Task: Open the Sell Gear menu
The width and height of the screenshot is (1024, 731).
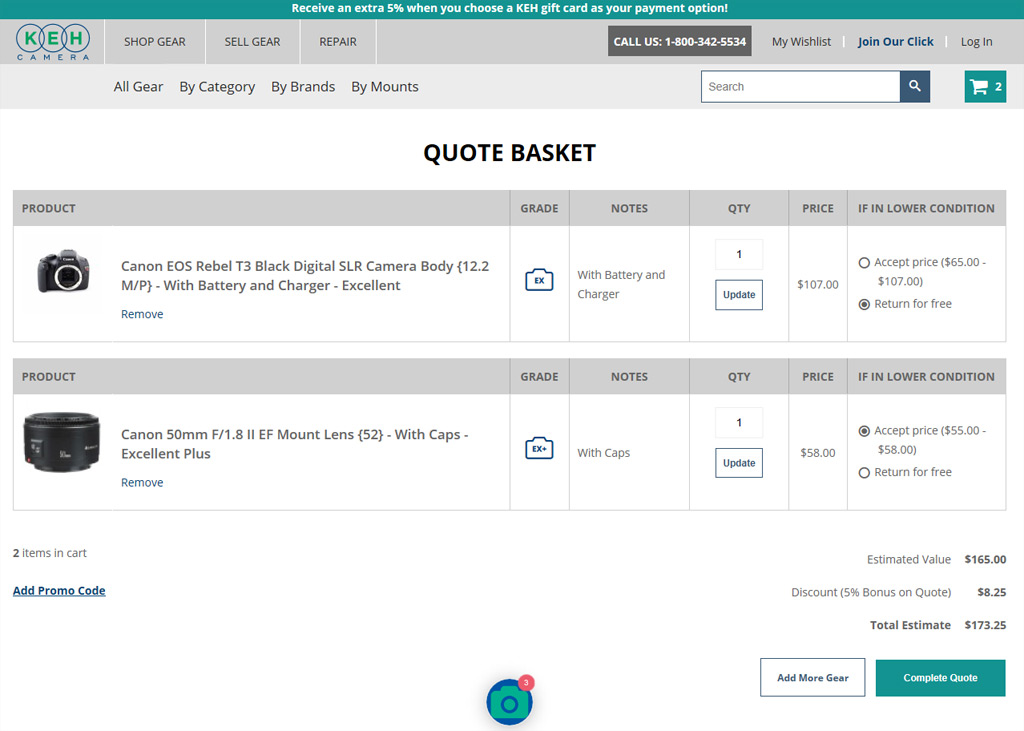Action: [252, 42]
